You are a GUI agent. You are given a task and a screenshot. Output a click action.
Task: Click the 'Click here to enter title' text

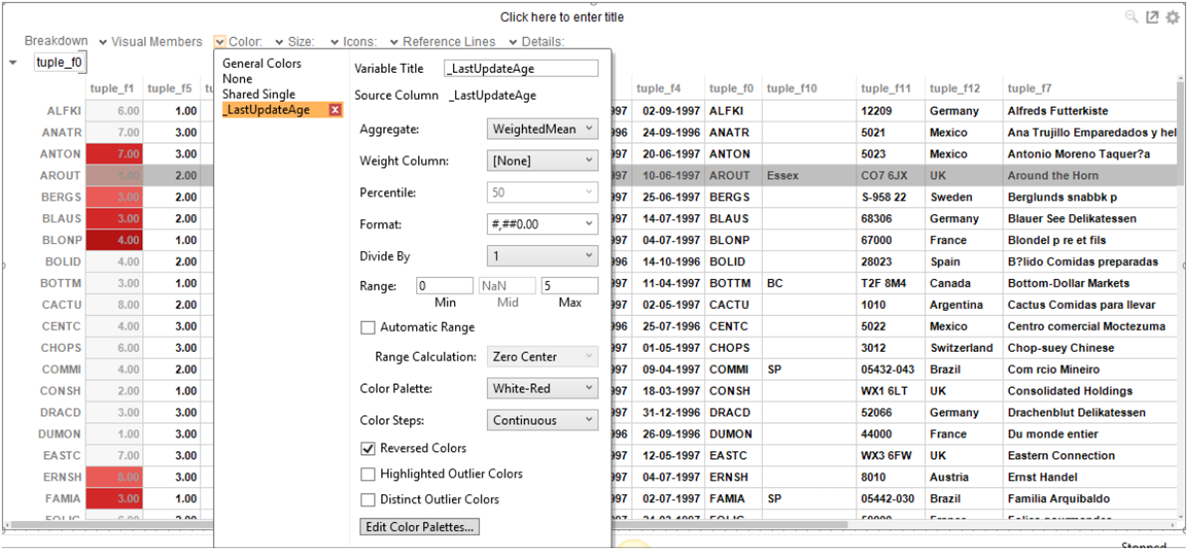tap(562, 17)
